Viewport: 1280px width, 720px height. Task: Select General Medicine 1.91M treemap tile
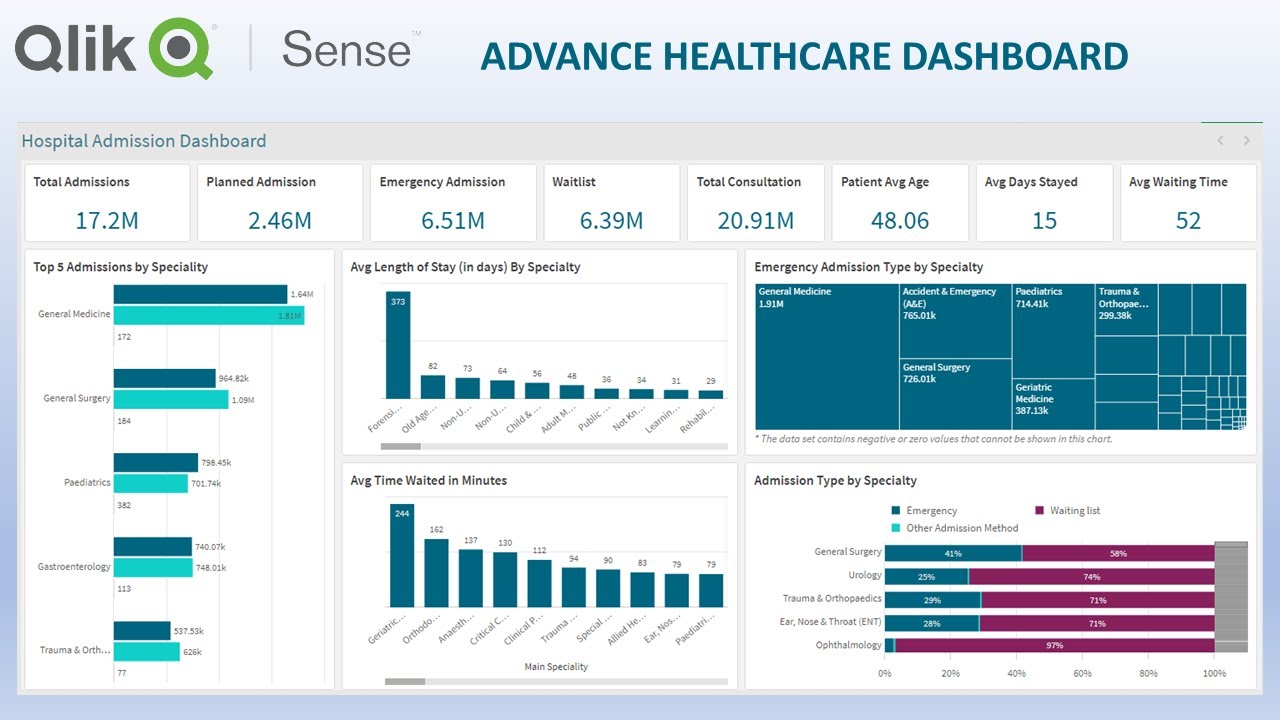point(827,357)
